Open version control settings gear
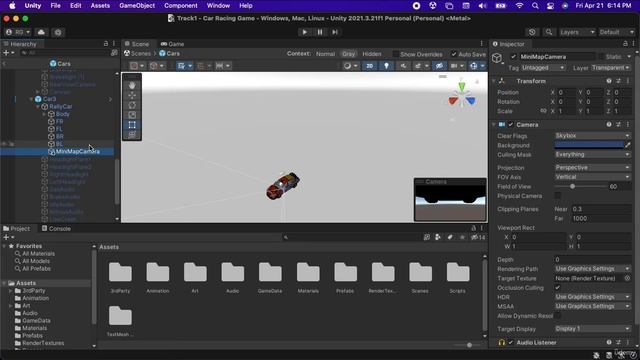The height and width of the screenshot is (360, 640). (x=58, y=32)
